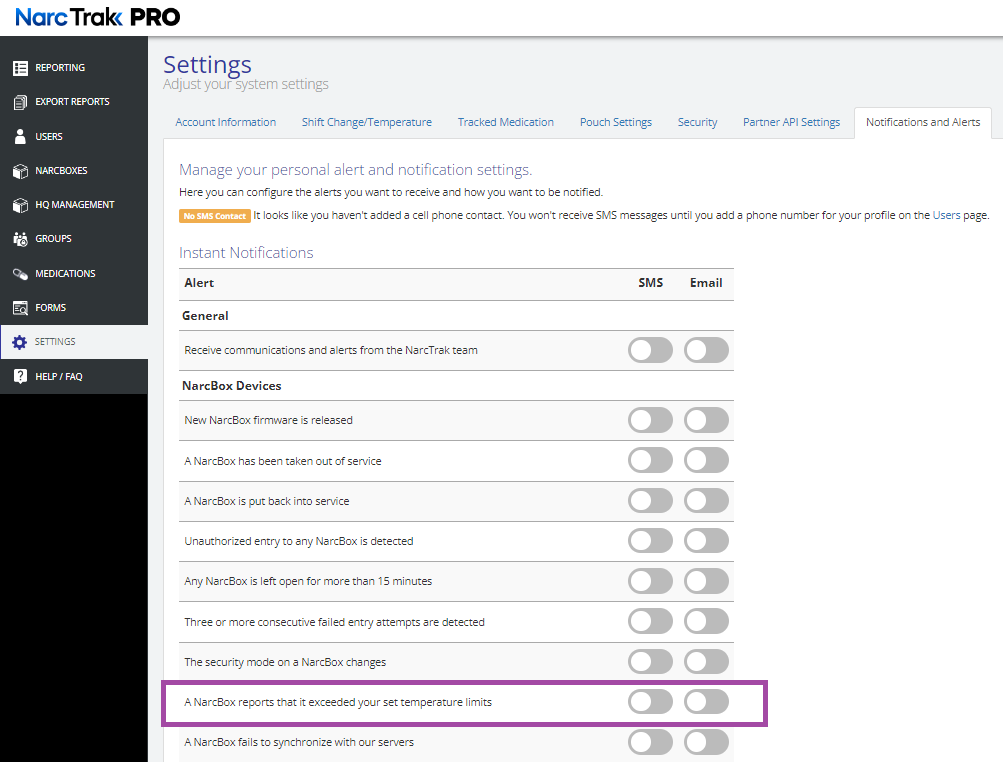The image size is (1003, 762).
Task: Click the Export Reports documents icon
Action: point(20,102)
